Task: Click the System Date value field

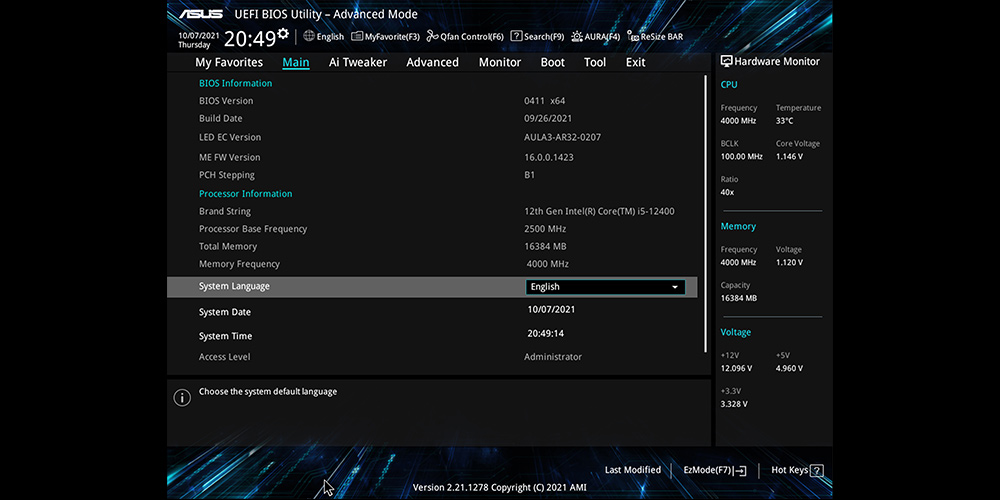Action: pos(551,310)
